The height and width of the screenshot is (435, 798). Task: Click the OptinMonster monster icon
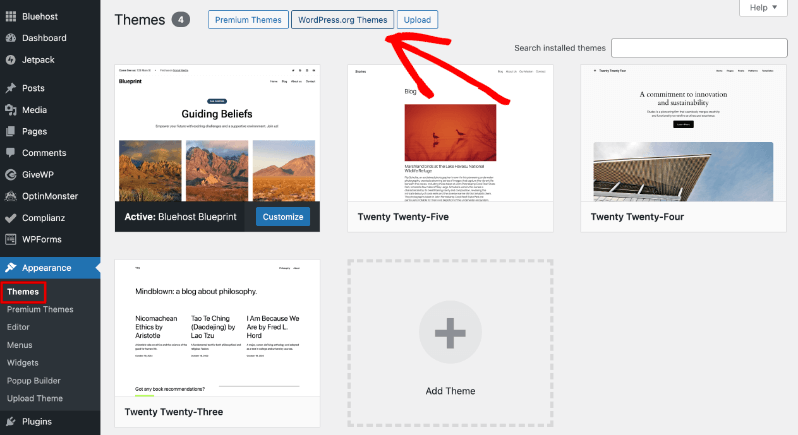11,196
